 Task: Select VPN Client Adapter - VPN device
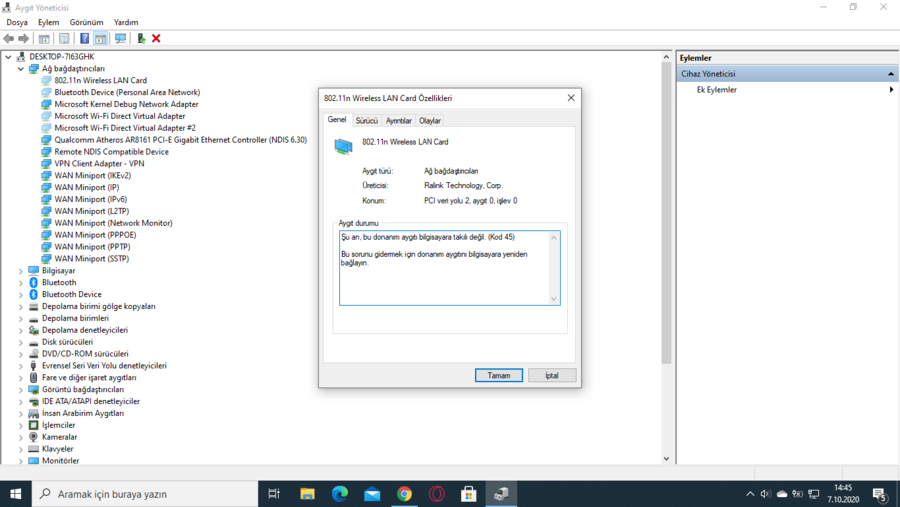(x=99, y=164)
